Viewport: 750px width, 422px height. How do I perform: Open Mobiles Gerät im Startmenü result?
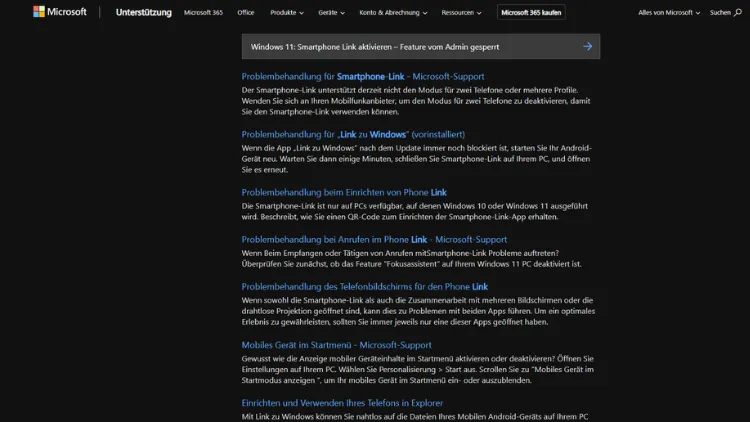tap(336, 345)
